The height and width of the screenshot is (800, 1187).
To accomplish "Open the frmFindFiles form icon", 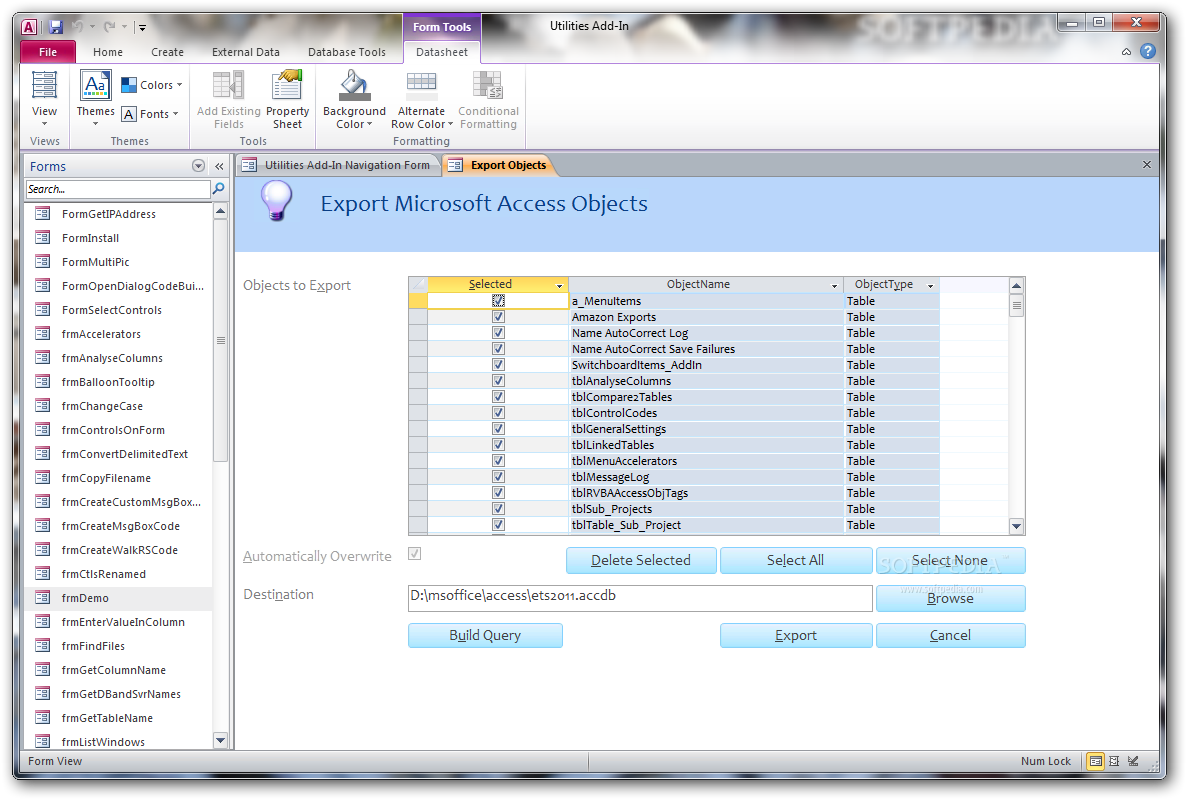I will pos(42,646).
